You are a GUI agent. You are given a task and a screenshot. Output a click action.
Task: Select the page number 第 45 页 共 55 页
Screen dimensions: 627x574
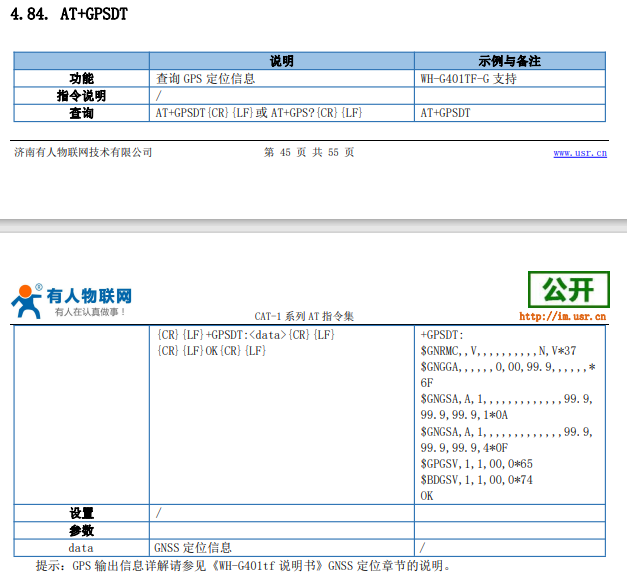point(309,152)
